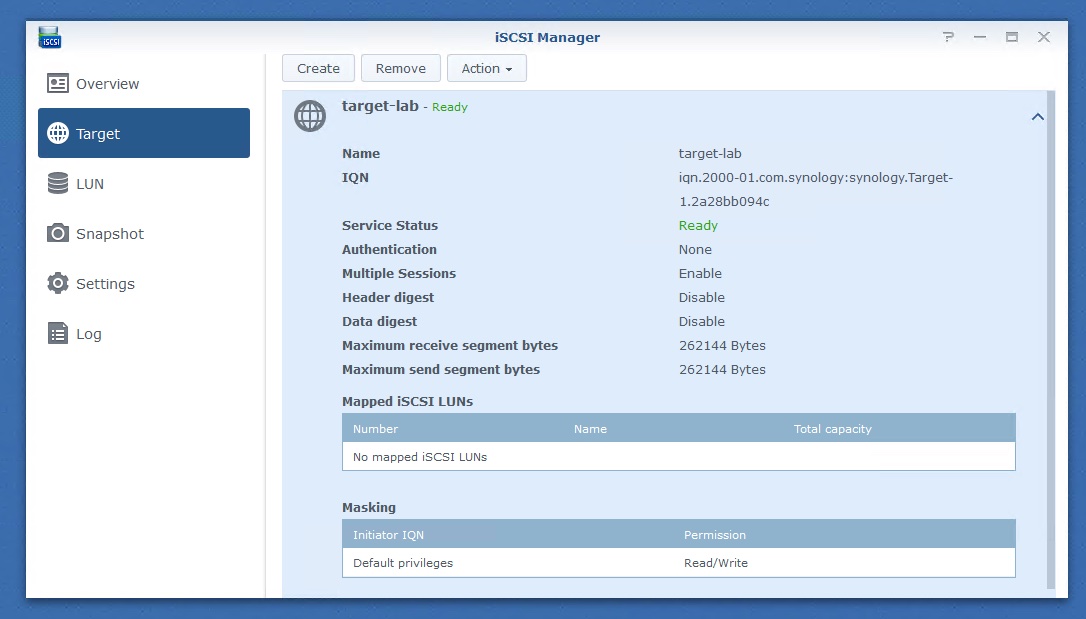Click the Settings gear icon

[x=58, y=284]
